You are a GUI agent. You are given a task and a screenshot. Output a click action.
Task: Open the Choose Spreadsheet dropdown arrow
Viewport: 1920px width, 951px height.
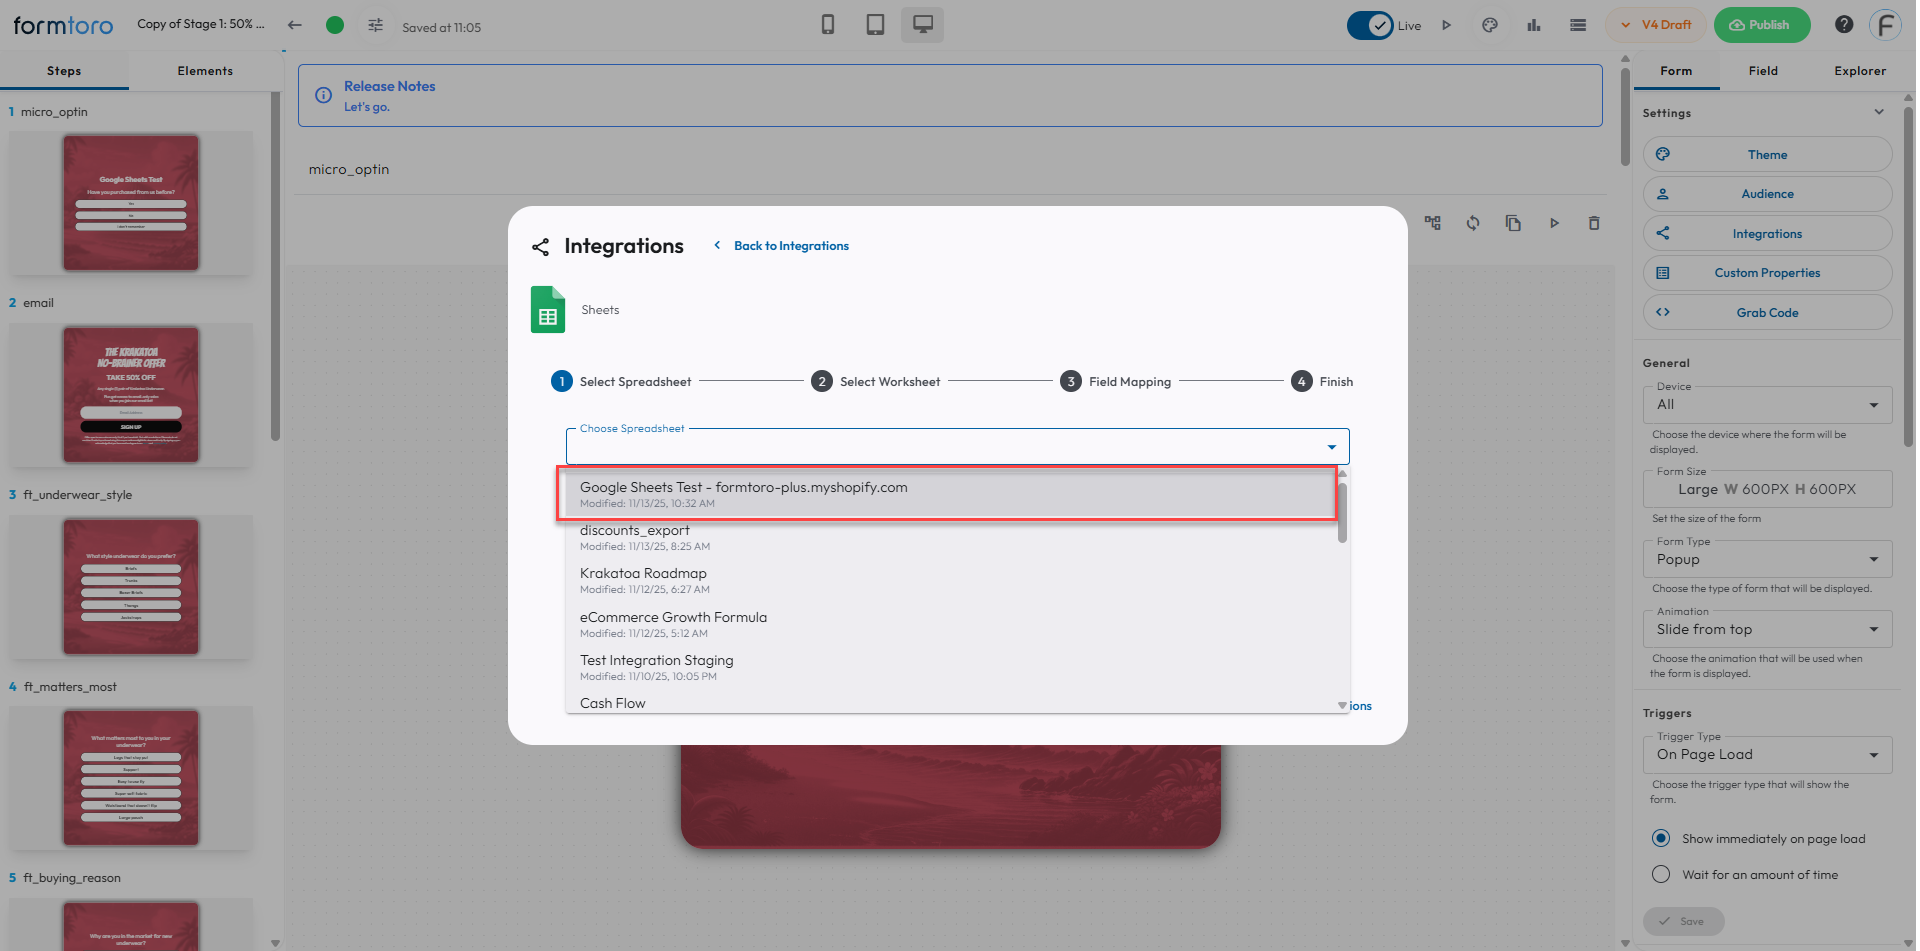click(1331, 447)
